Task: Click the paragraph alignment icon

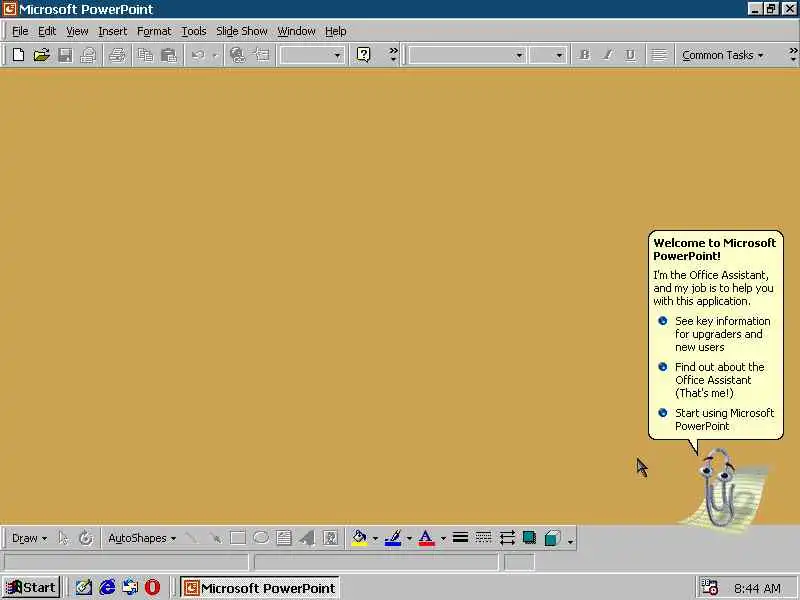Action: tap(659, 55)
